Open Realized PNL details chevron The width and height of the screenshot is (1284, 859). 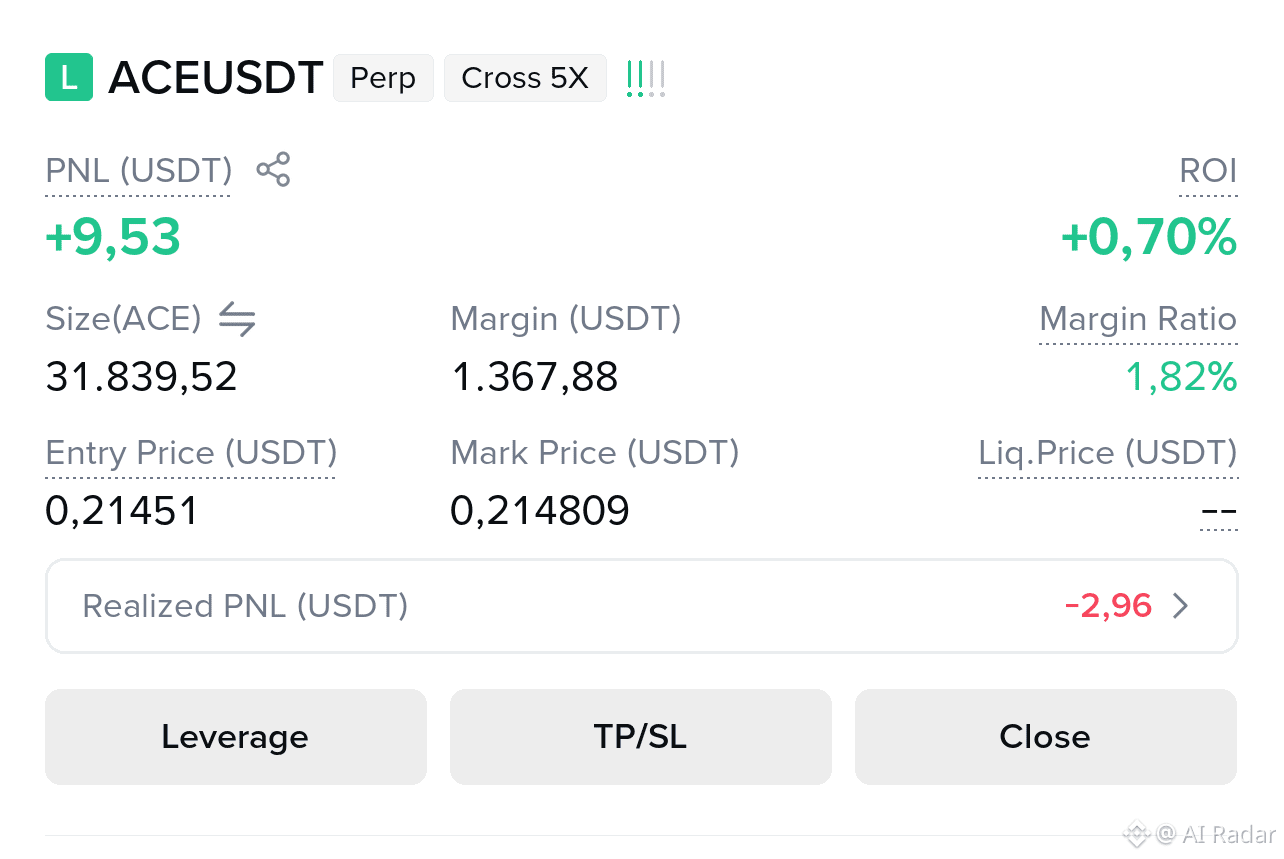click(1181, 606)
